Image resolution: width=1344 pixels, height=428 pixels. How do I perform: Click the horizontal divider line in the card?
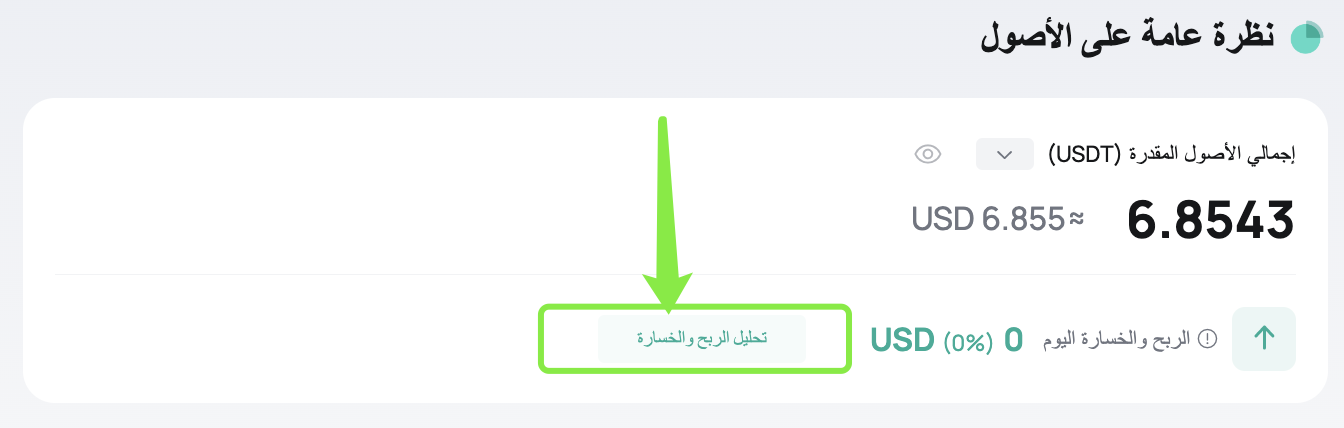(x=400, y=274)
